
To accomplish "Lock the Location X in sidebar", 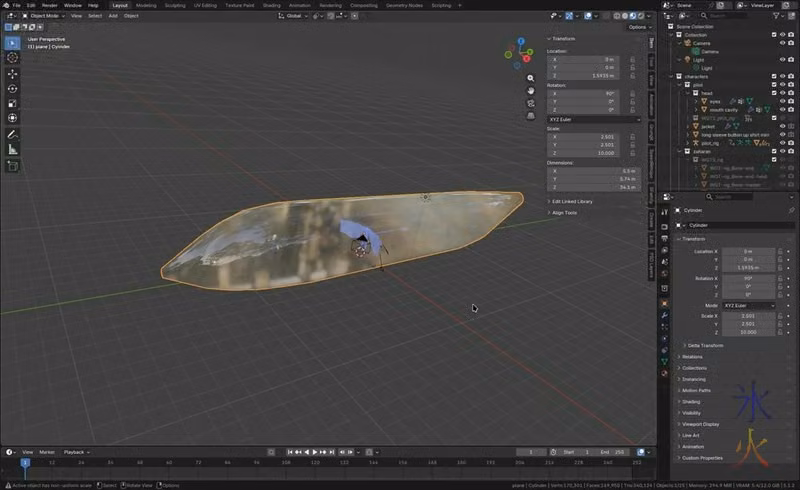I will pyautogui.click(x=633, y=59).
